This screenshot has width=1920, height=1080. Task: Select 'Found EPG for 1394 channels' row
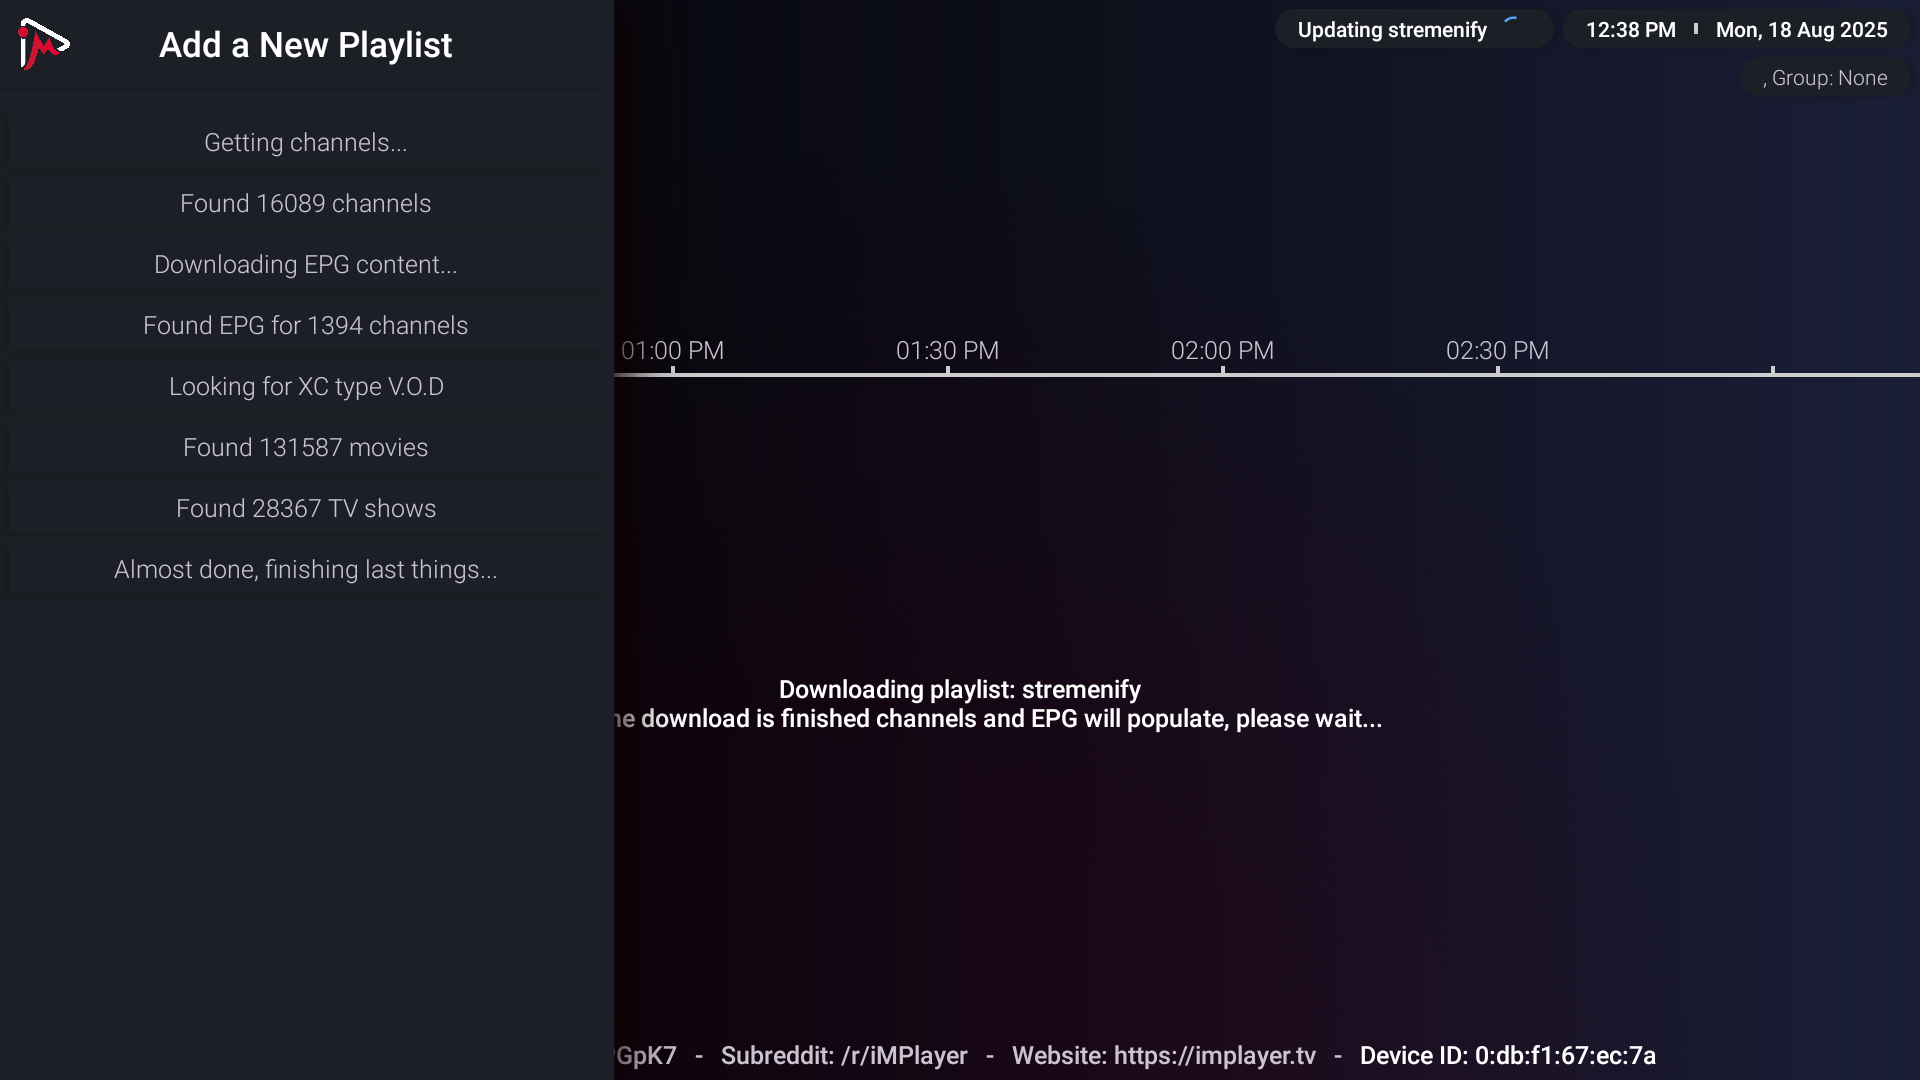[x=305, y=326]
